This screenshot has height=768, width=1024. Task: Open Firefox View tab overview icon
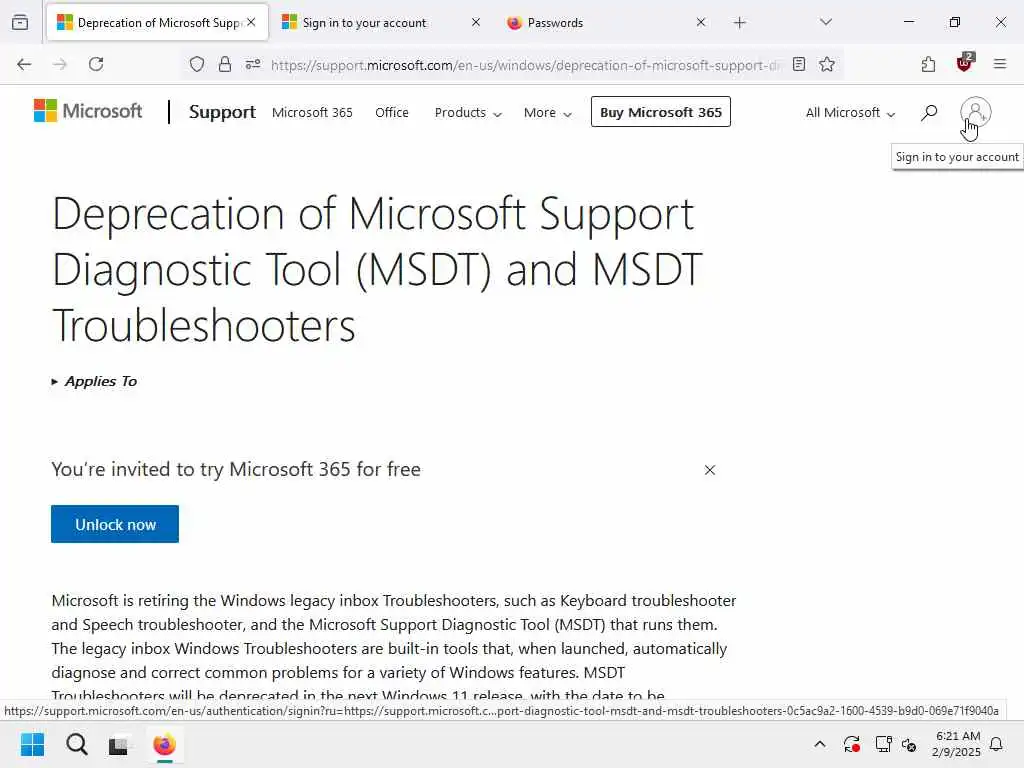point(20,22)
